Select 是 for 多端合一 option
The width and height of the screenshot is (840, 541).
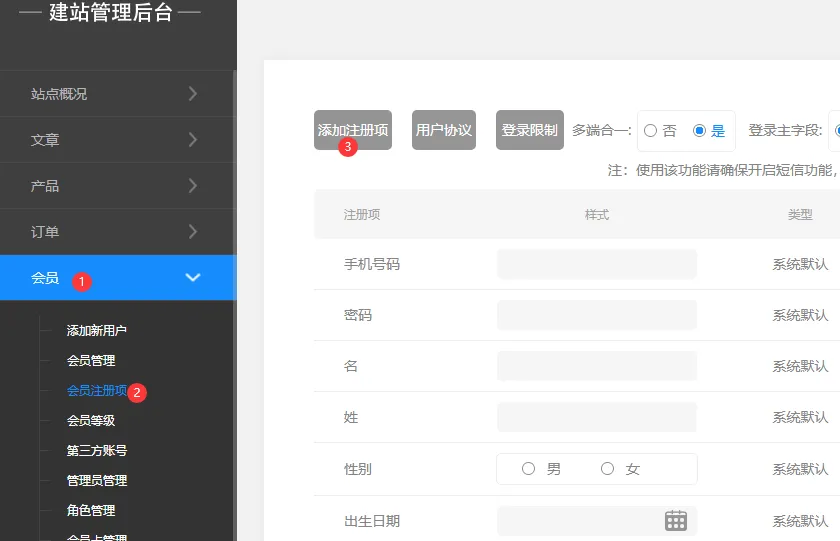[700, 131]
